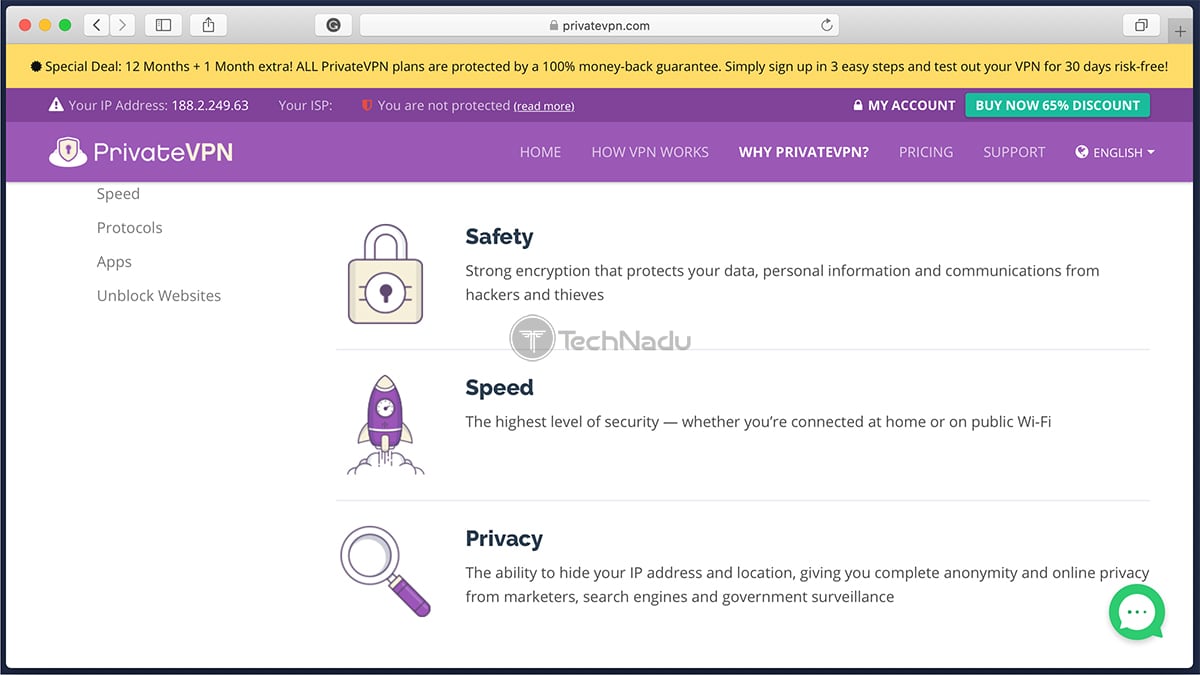Toggle the Safari sidebar

tap(163, 25)
